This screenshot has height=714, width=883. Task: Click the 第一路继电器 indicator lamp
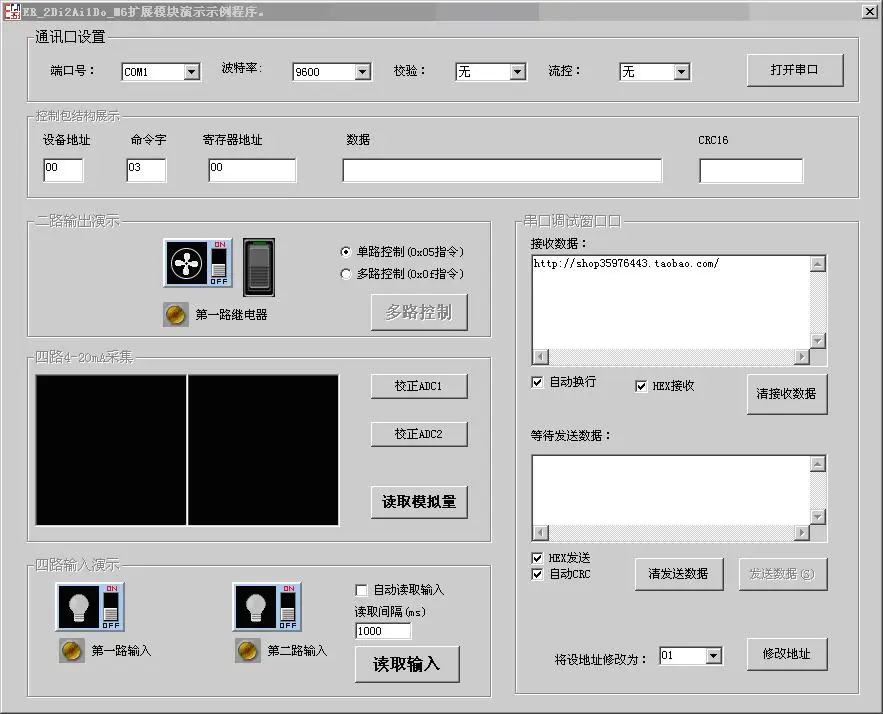[175, 314]
